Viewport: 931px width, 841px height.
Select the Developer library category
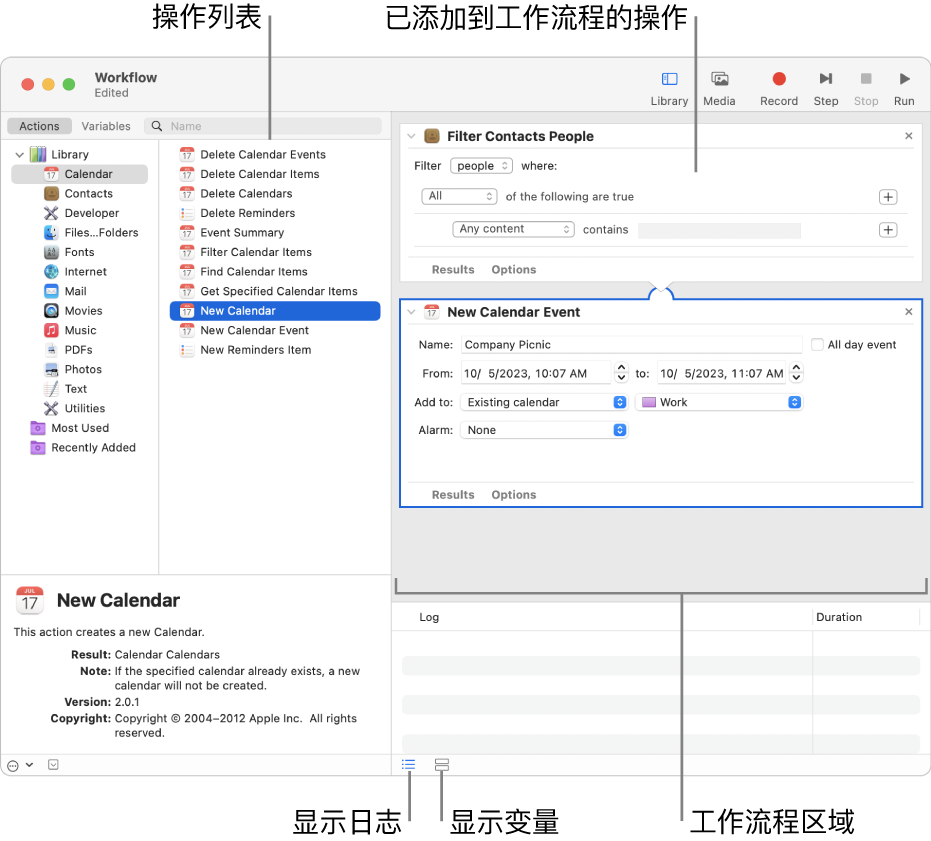pyautogui.click(x=80, y=213)
